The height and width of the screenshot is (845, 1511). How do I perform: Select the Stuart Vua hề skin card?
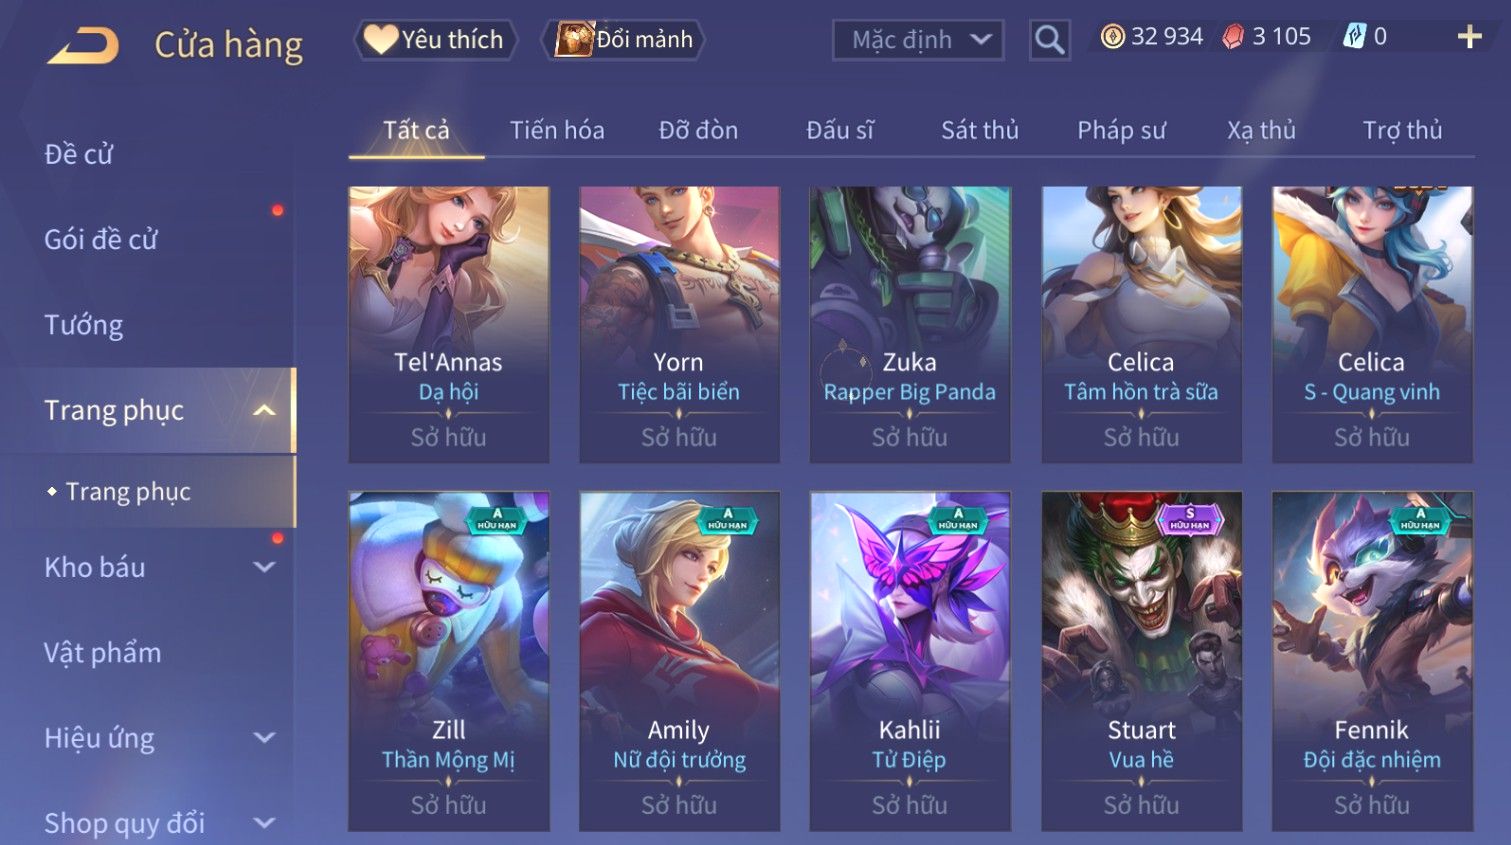[x=1141, y=661]
